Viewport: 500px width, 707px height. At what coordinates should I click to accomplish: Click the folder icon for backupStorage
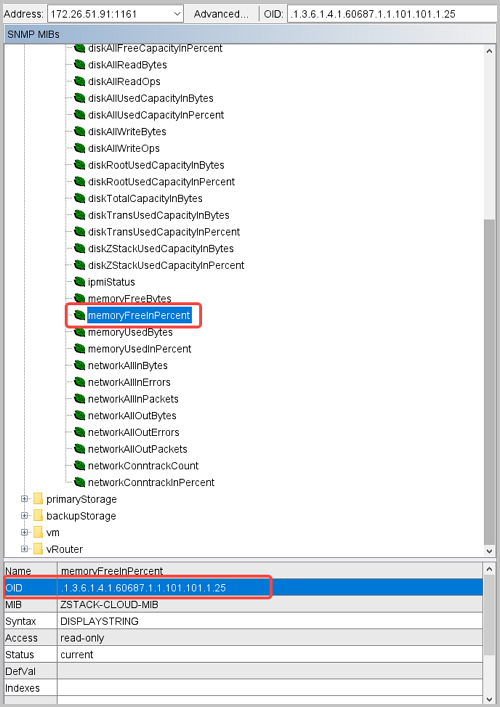[38, 515]
